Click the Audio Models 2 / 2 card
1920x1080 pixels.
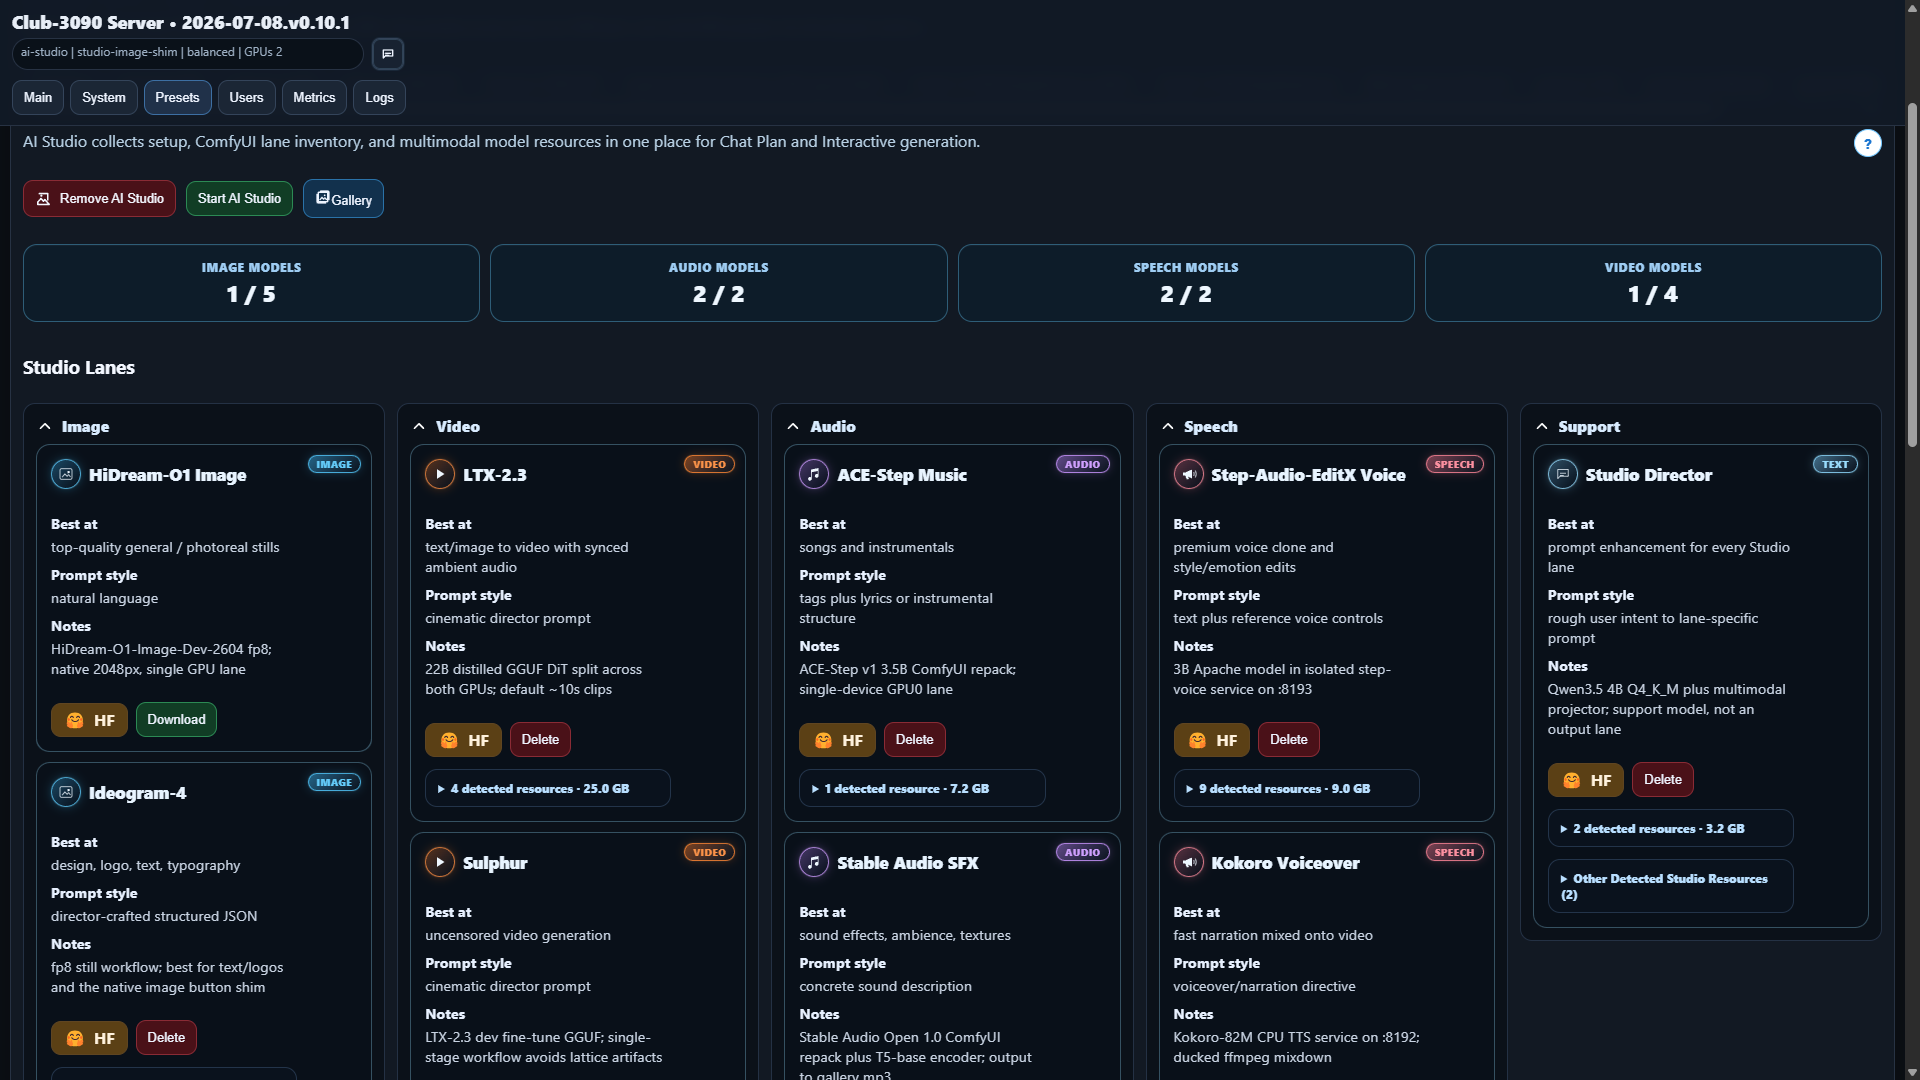point(718,283)
